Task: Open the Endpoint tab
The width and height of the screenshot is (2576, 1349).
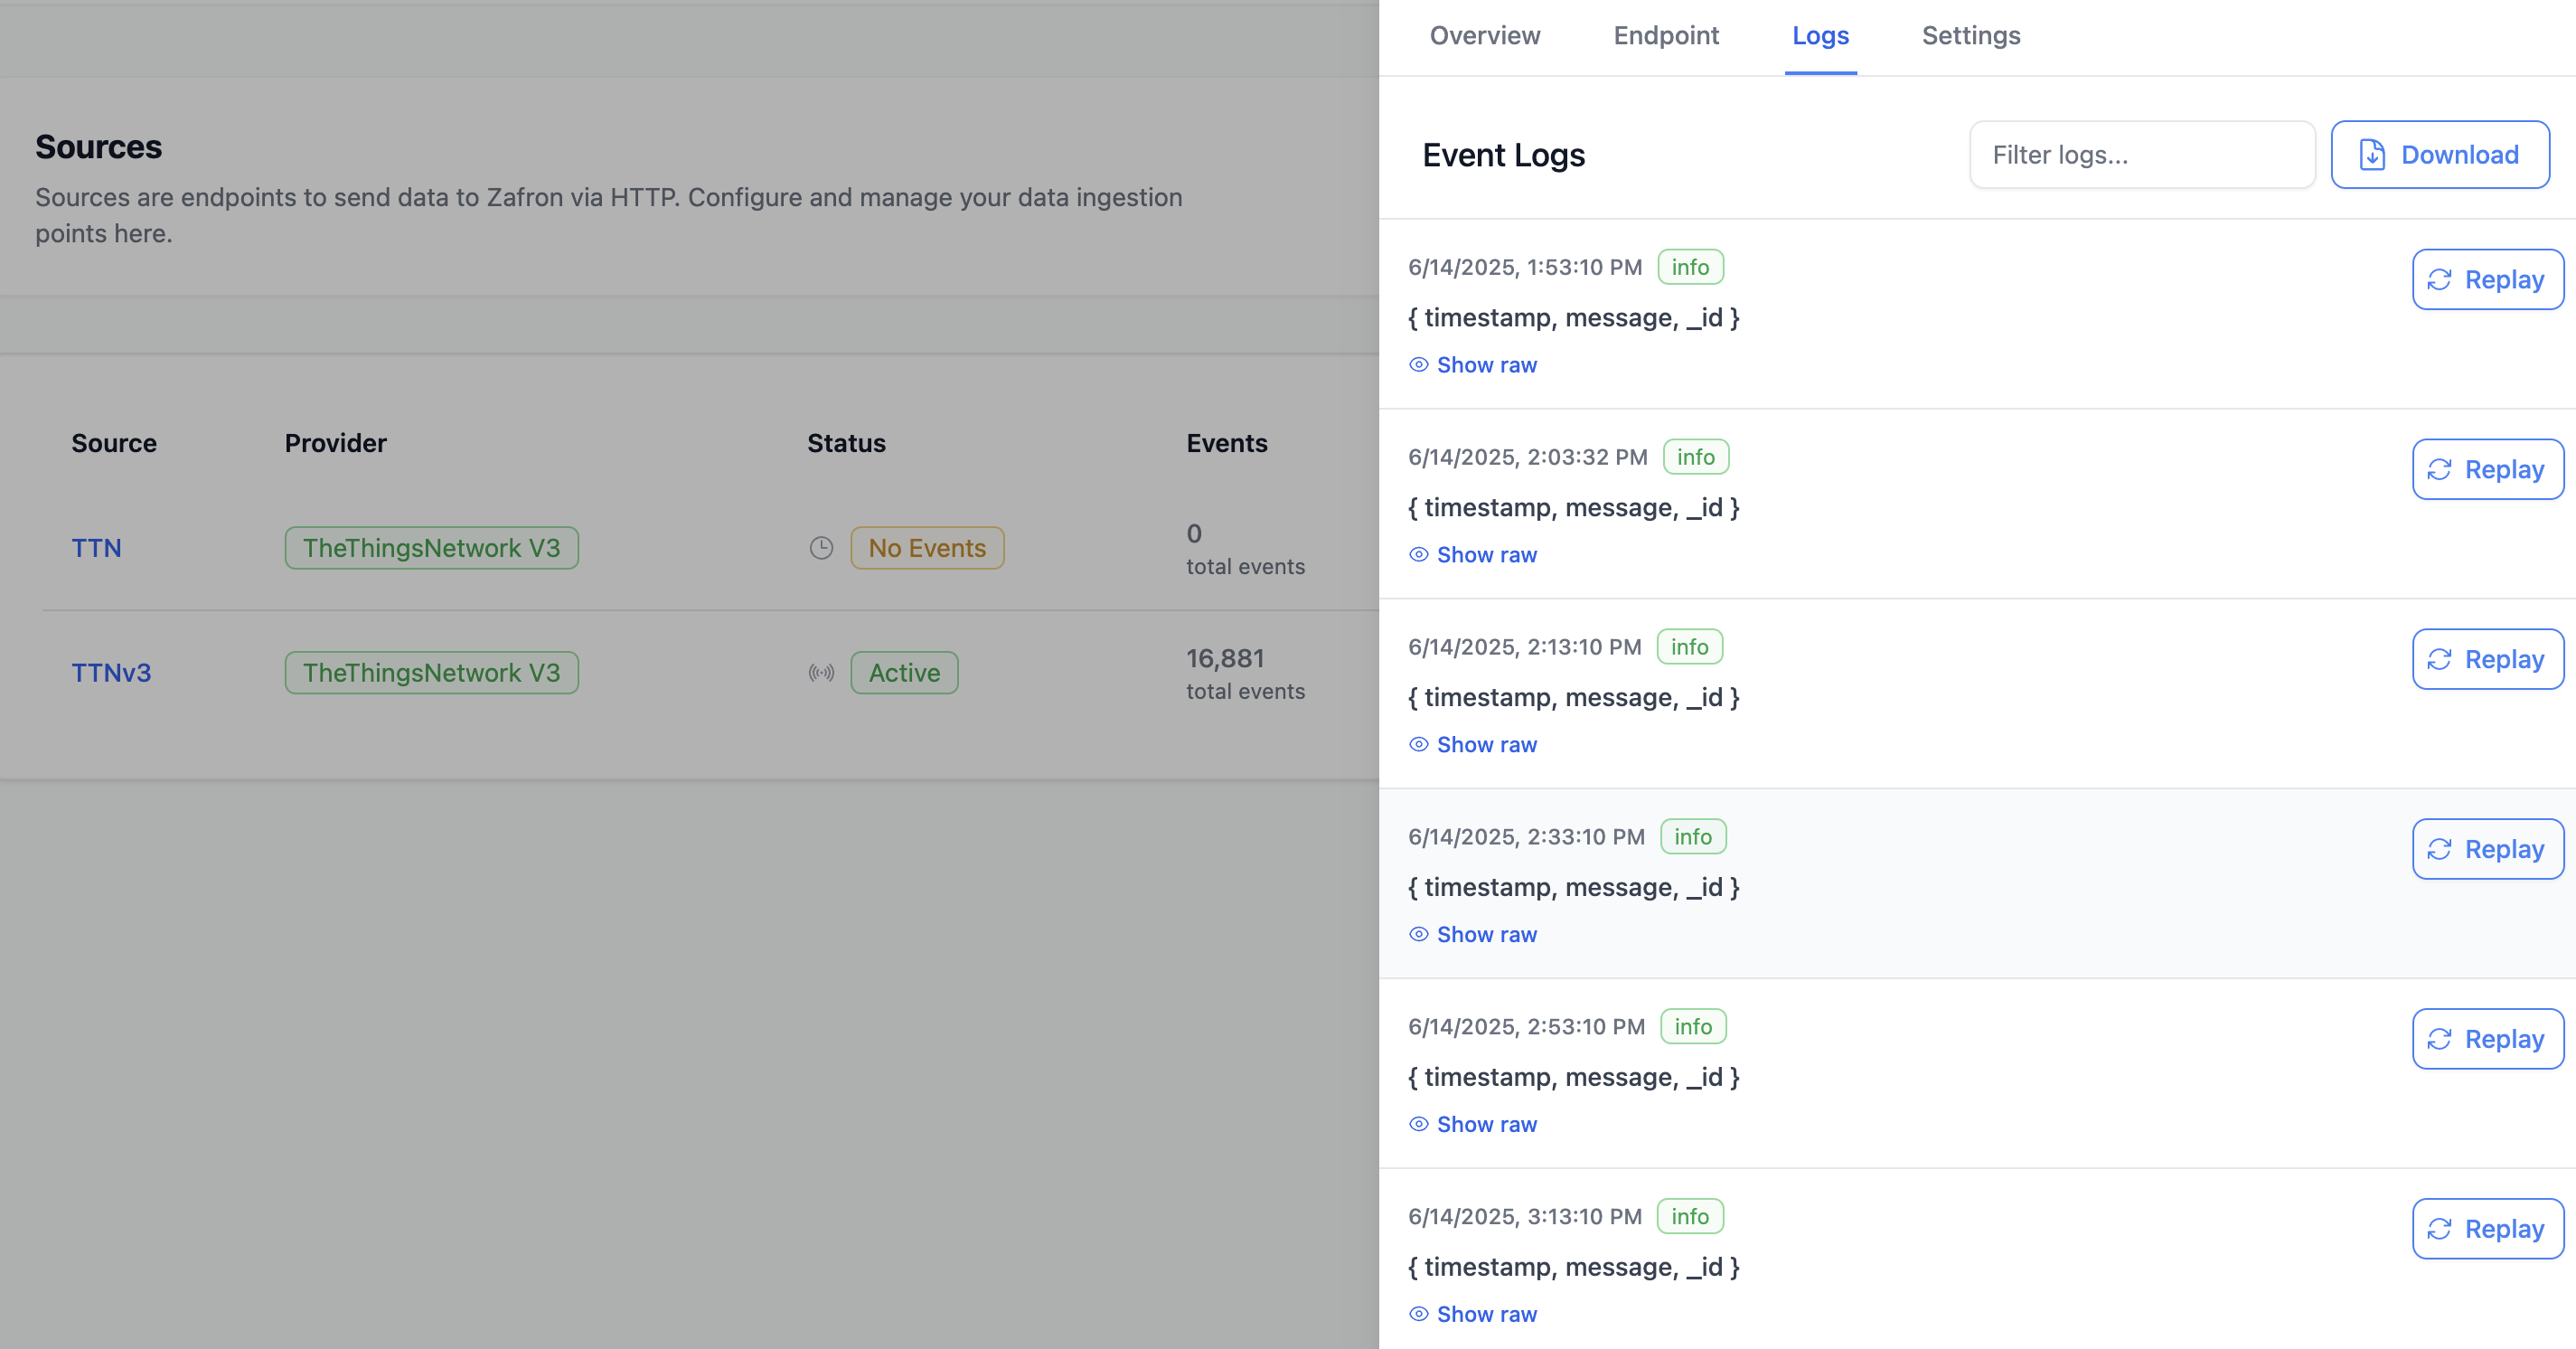Action: point(1666,36)
